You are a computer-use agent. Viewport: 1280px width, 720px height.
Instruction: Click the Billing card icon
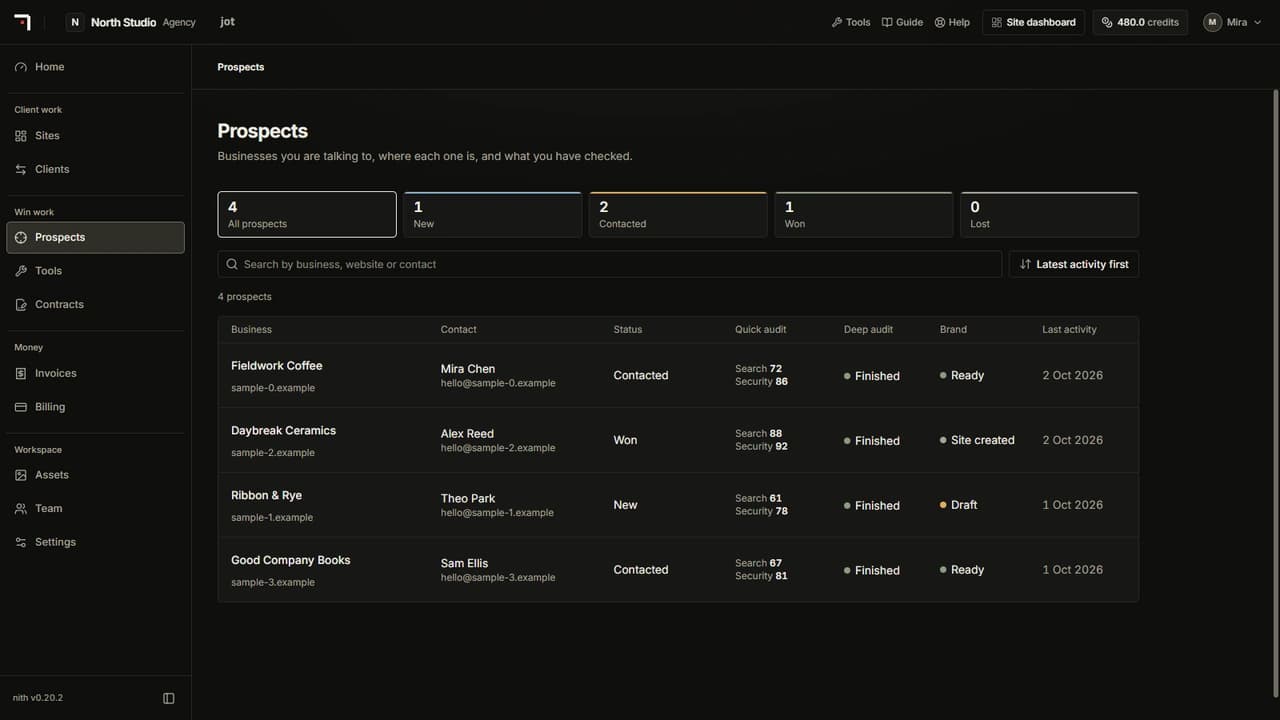point(21,407)
